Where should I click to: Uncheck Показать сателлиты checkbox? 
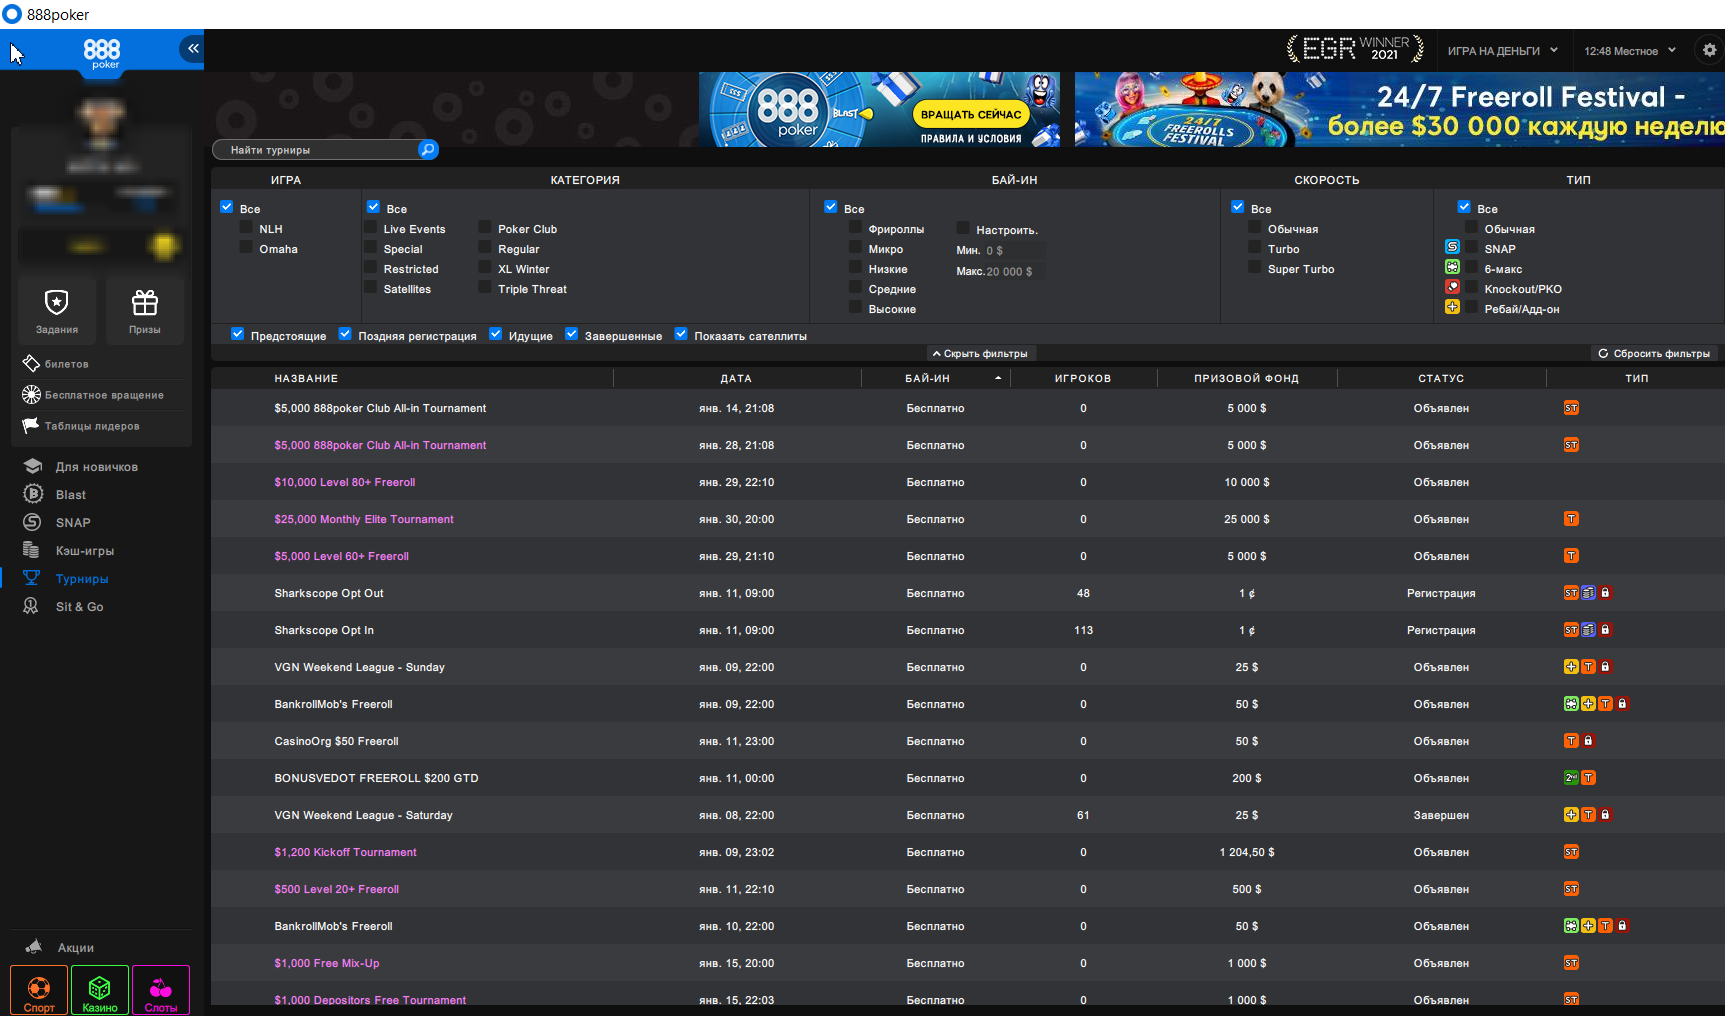point(681,334)
